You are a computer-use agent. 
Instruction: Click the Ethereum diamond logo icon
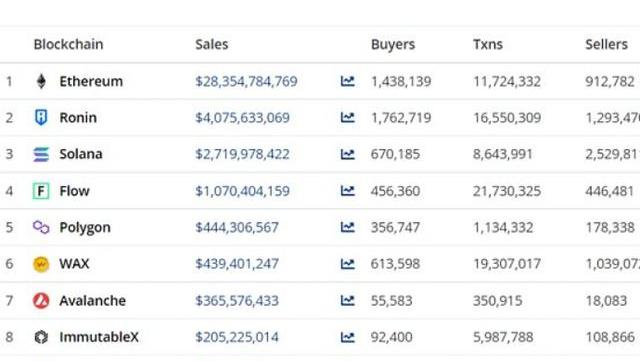pos(41,81)
